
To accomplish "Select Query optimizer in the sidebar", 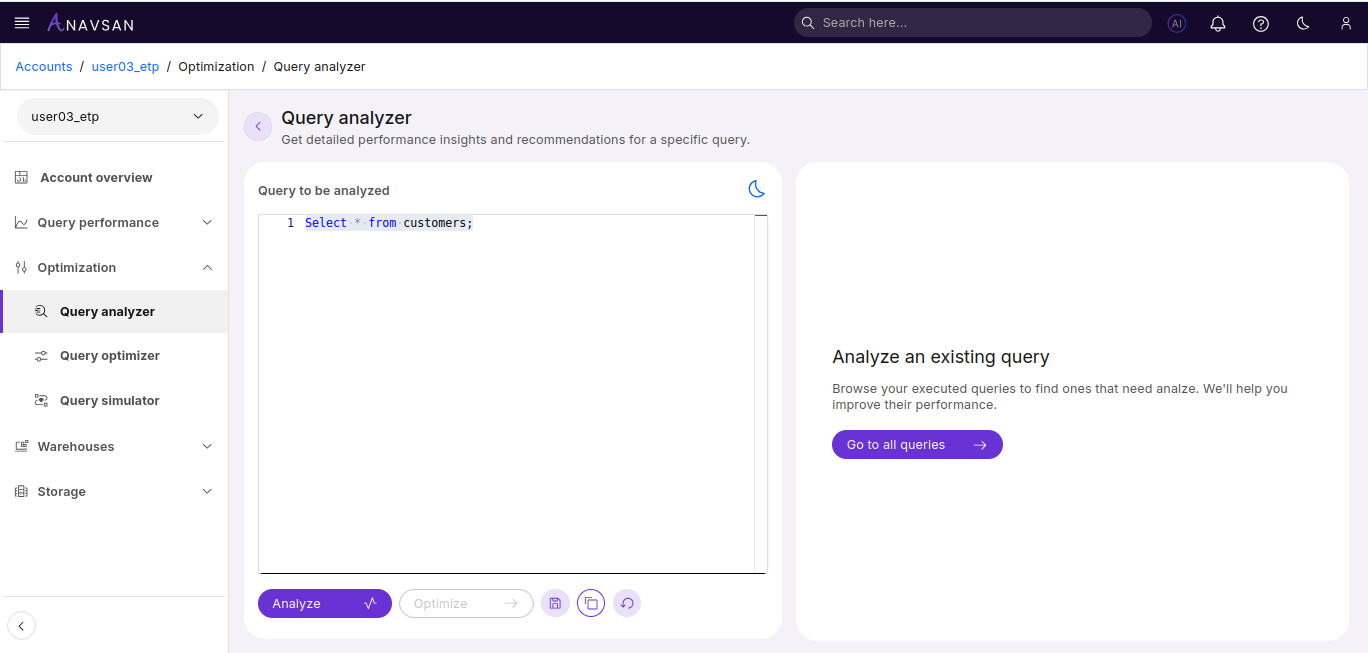I will point(110,355).
